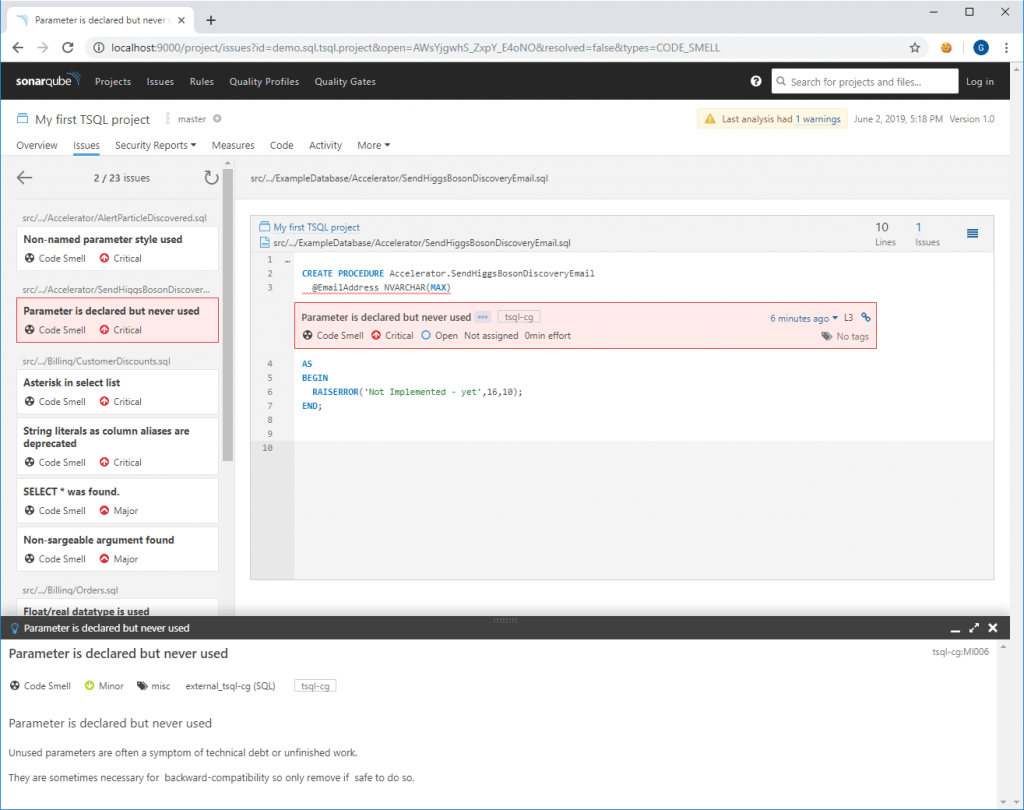The width and height of the screenshot is (1024, 810).
Task: Switch to the Measures tab
Action: (x=233, y=145)
